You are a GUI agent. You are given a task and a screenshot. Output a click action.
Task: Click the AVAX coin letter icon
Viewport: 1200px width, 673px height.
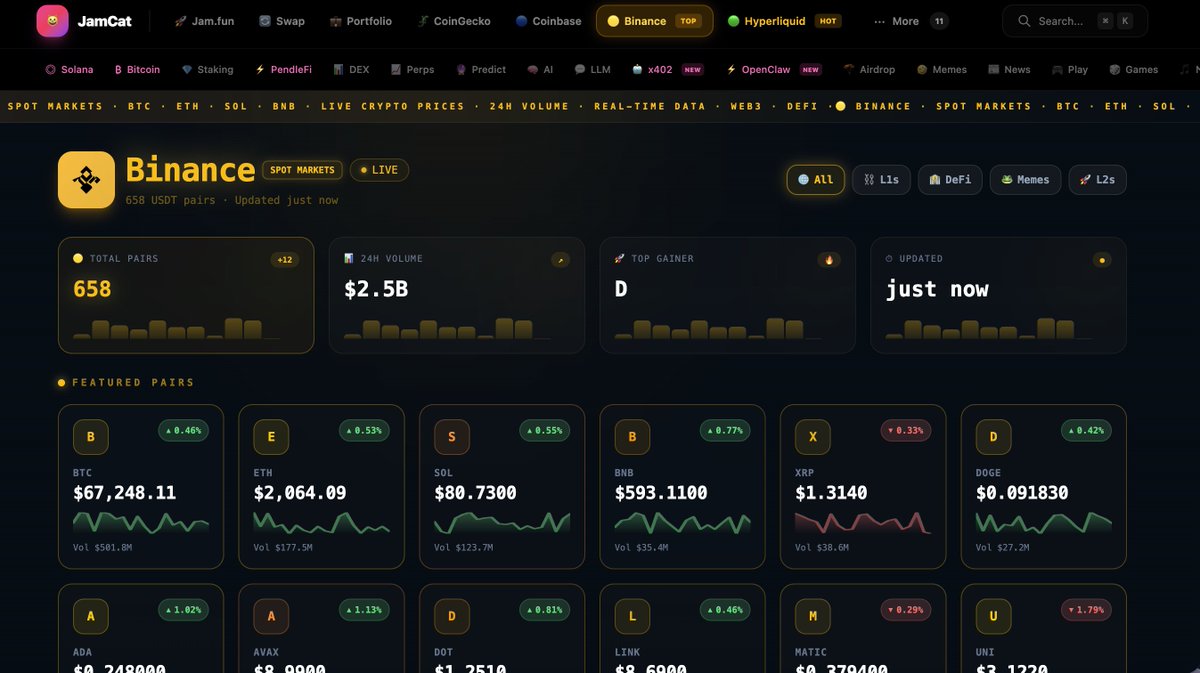tap(271, 617)
